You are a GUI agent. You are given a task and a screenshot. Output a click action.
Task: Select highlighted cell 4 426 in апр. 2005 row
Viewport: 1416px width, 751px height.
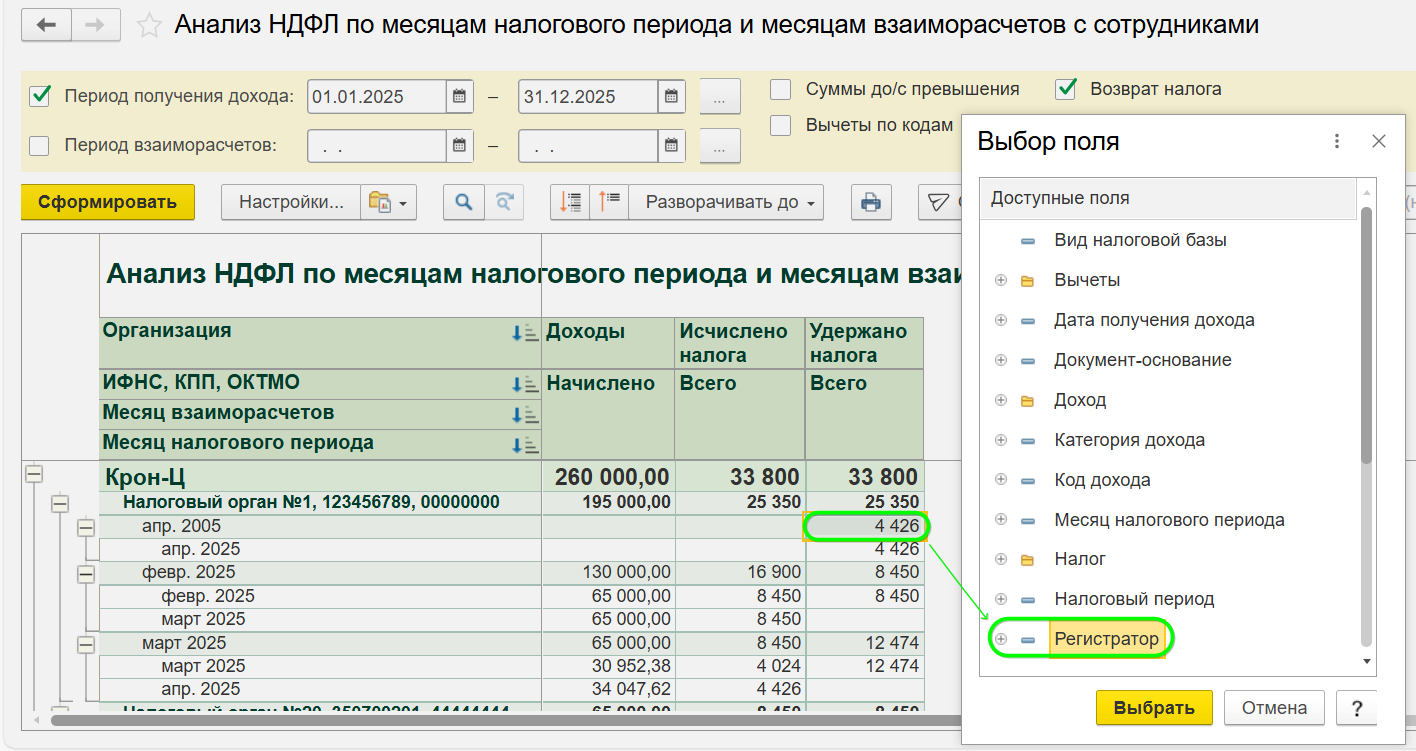(x=865, y=526)
